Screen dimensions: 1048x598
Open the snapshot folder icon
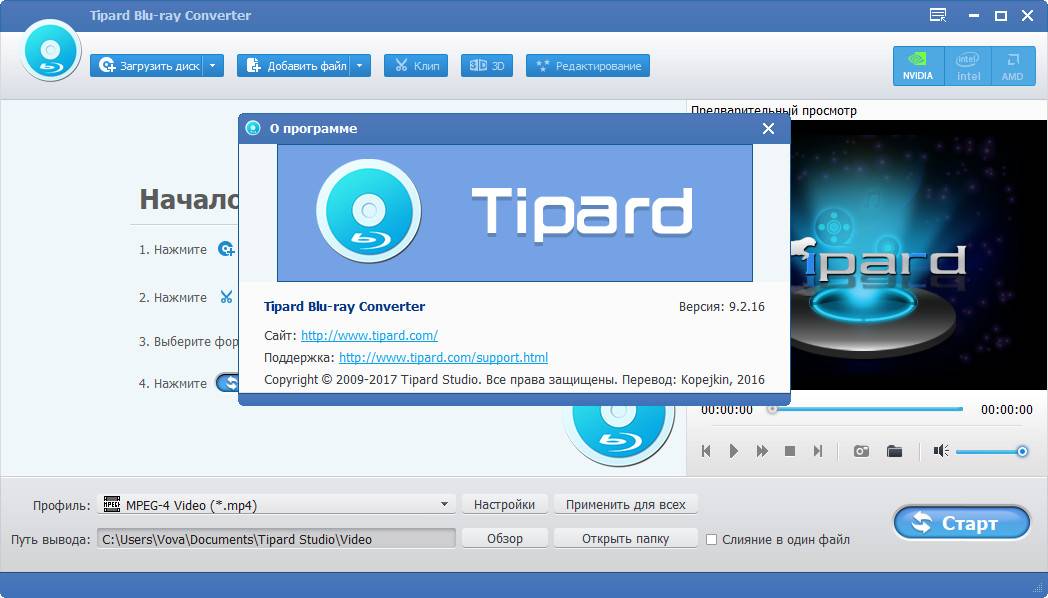[894, 451]
